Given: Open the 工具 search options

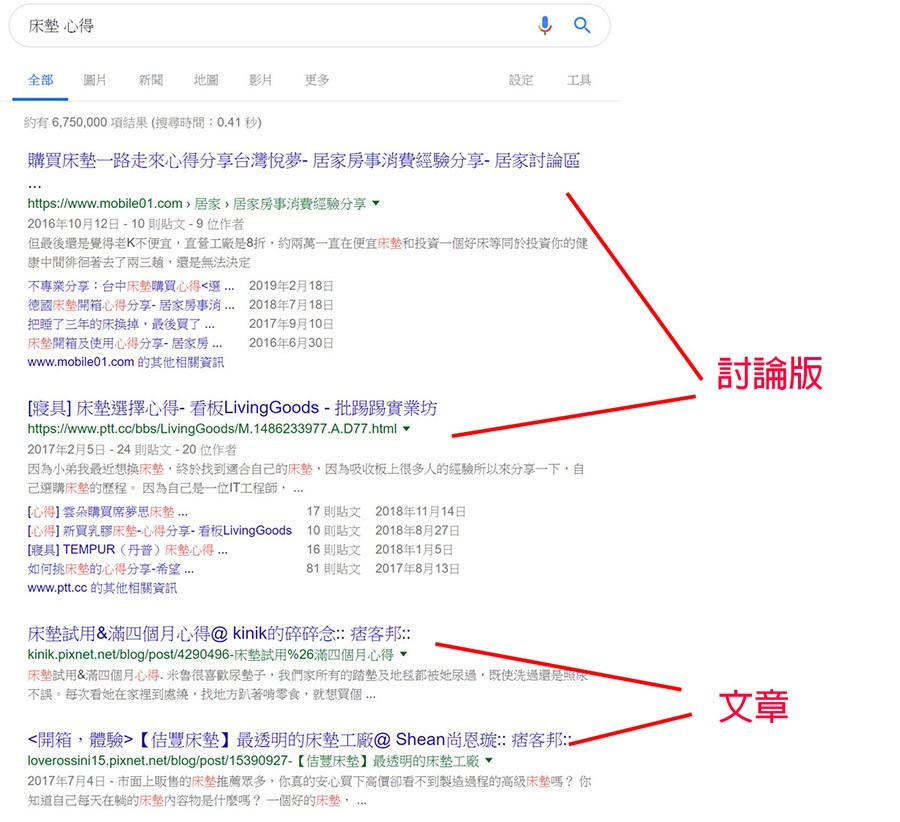Looking at the screenshot, I should click(x=579, y=80).
